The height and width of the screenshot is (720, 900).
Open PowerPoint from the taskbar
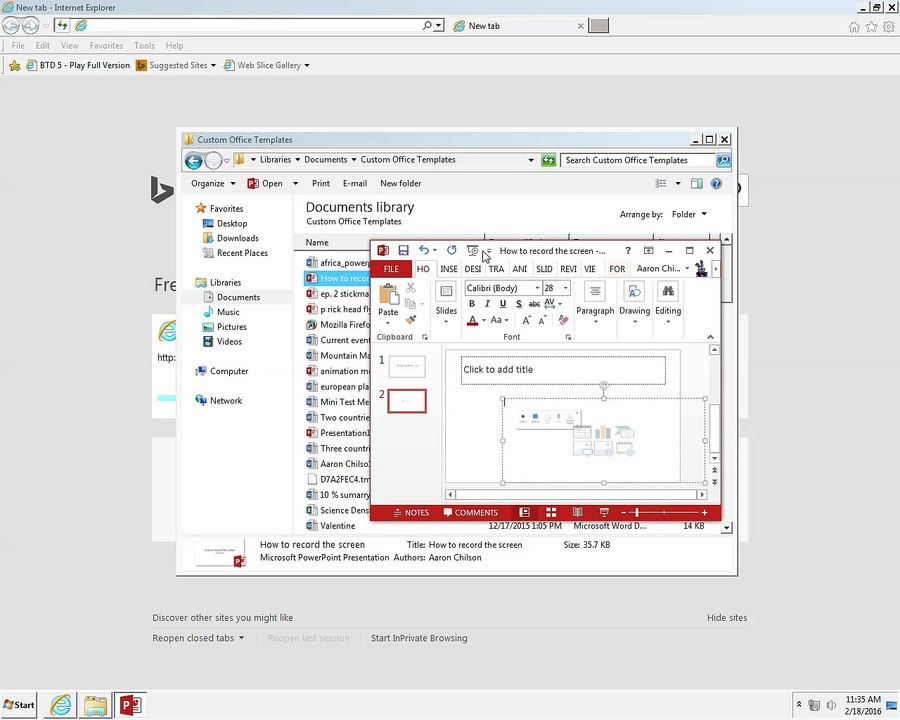pos(131,704)
